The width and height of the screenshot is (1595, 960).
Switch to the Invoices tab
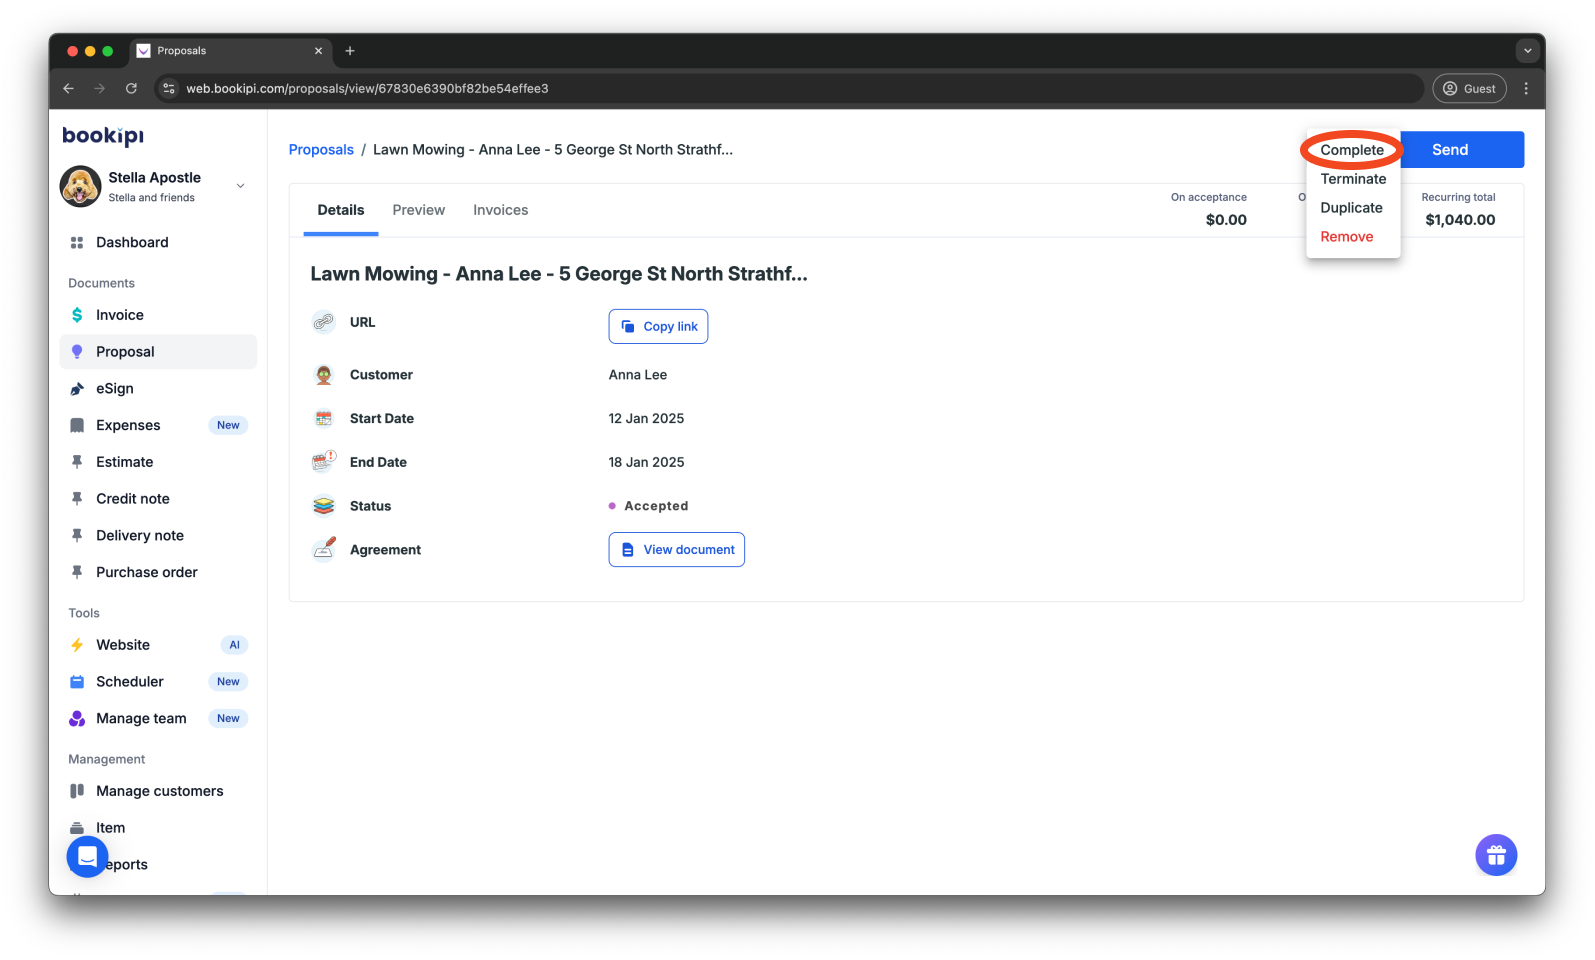coord(501,210)
